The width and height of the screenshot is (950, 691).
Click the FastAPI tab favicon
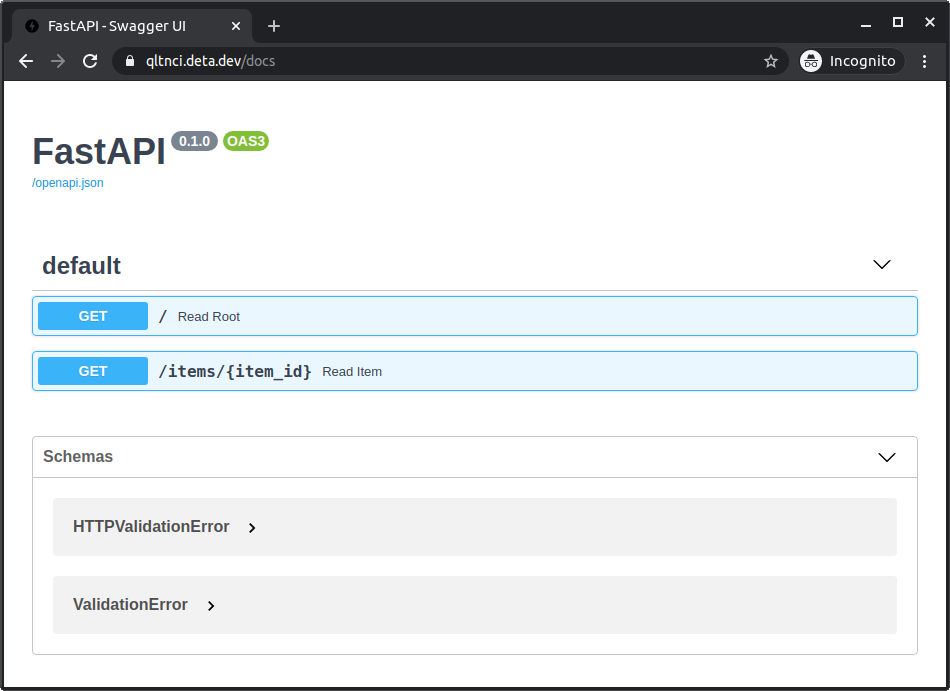tap(32, 26)
